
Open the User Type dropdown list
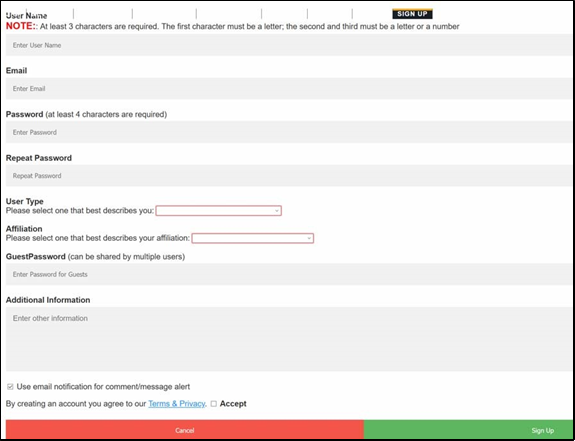pyautogui.click(x=219, y=211)
